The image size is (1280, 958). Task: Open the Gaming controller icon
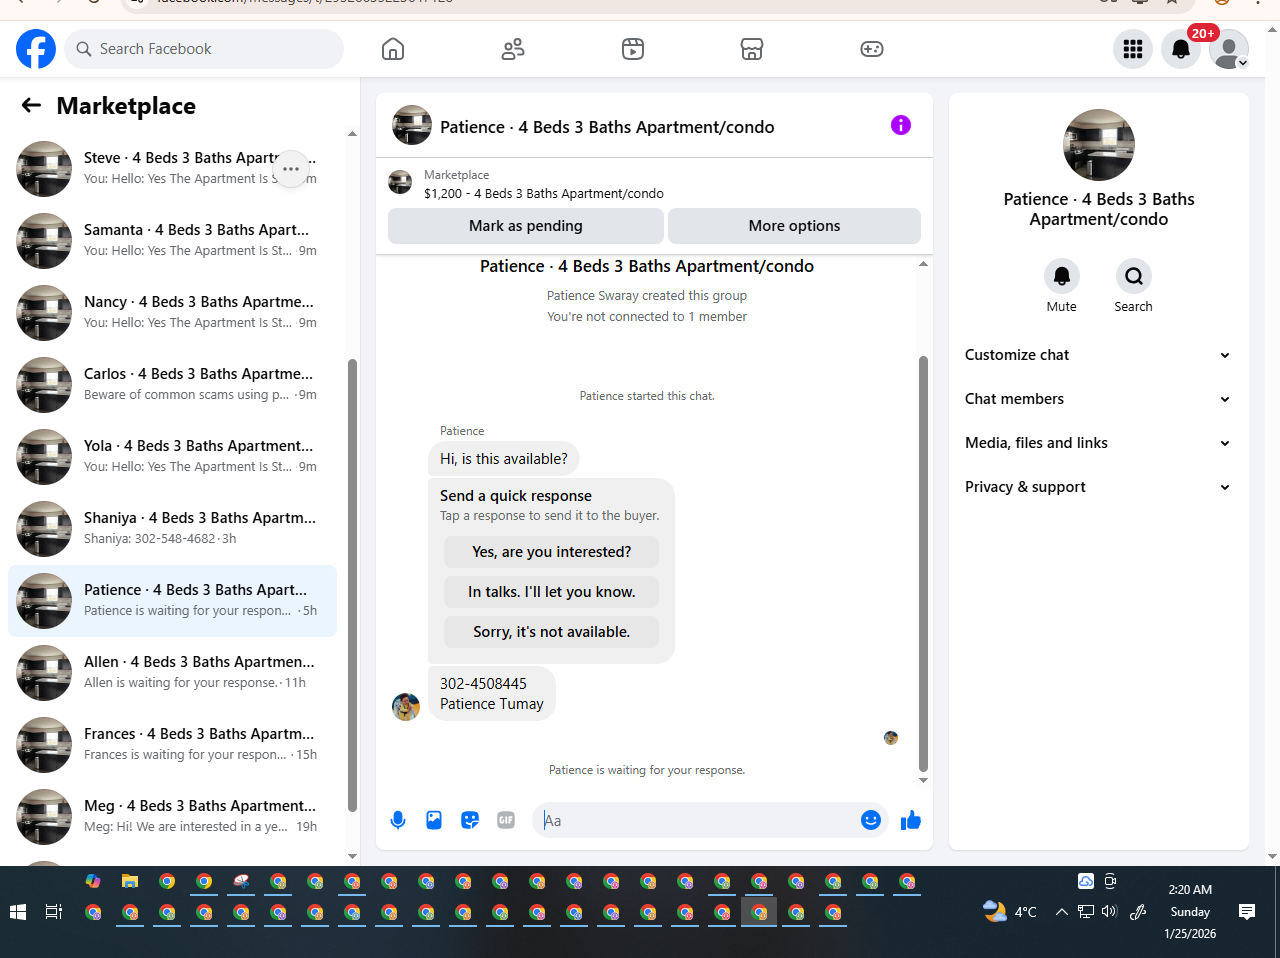(x=872, y=49)
